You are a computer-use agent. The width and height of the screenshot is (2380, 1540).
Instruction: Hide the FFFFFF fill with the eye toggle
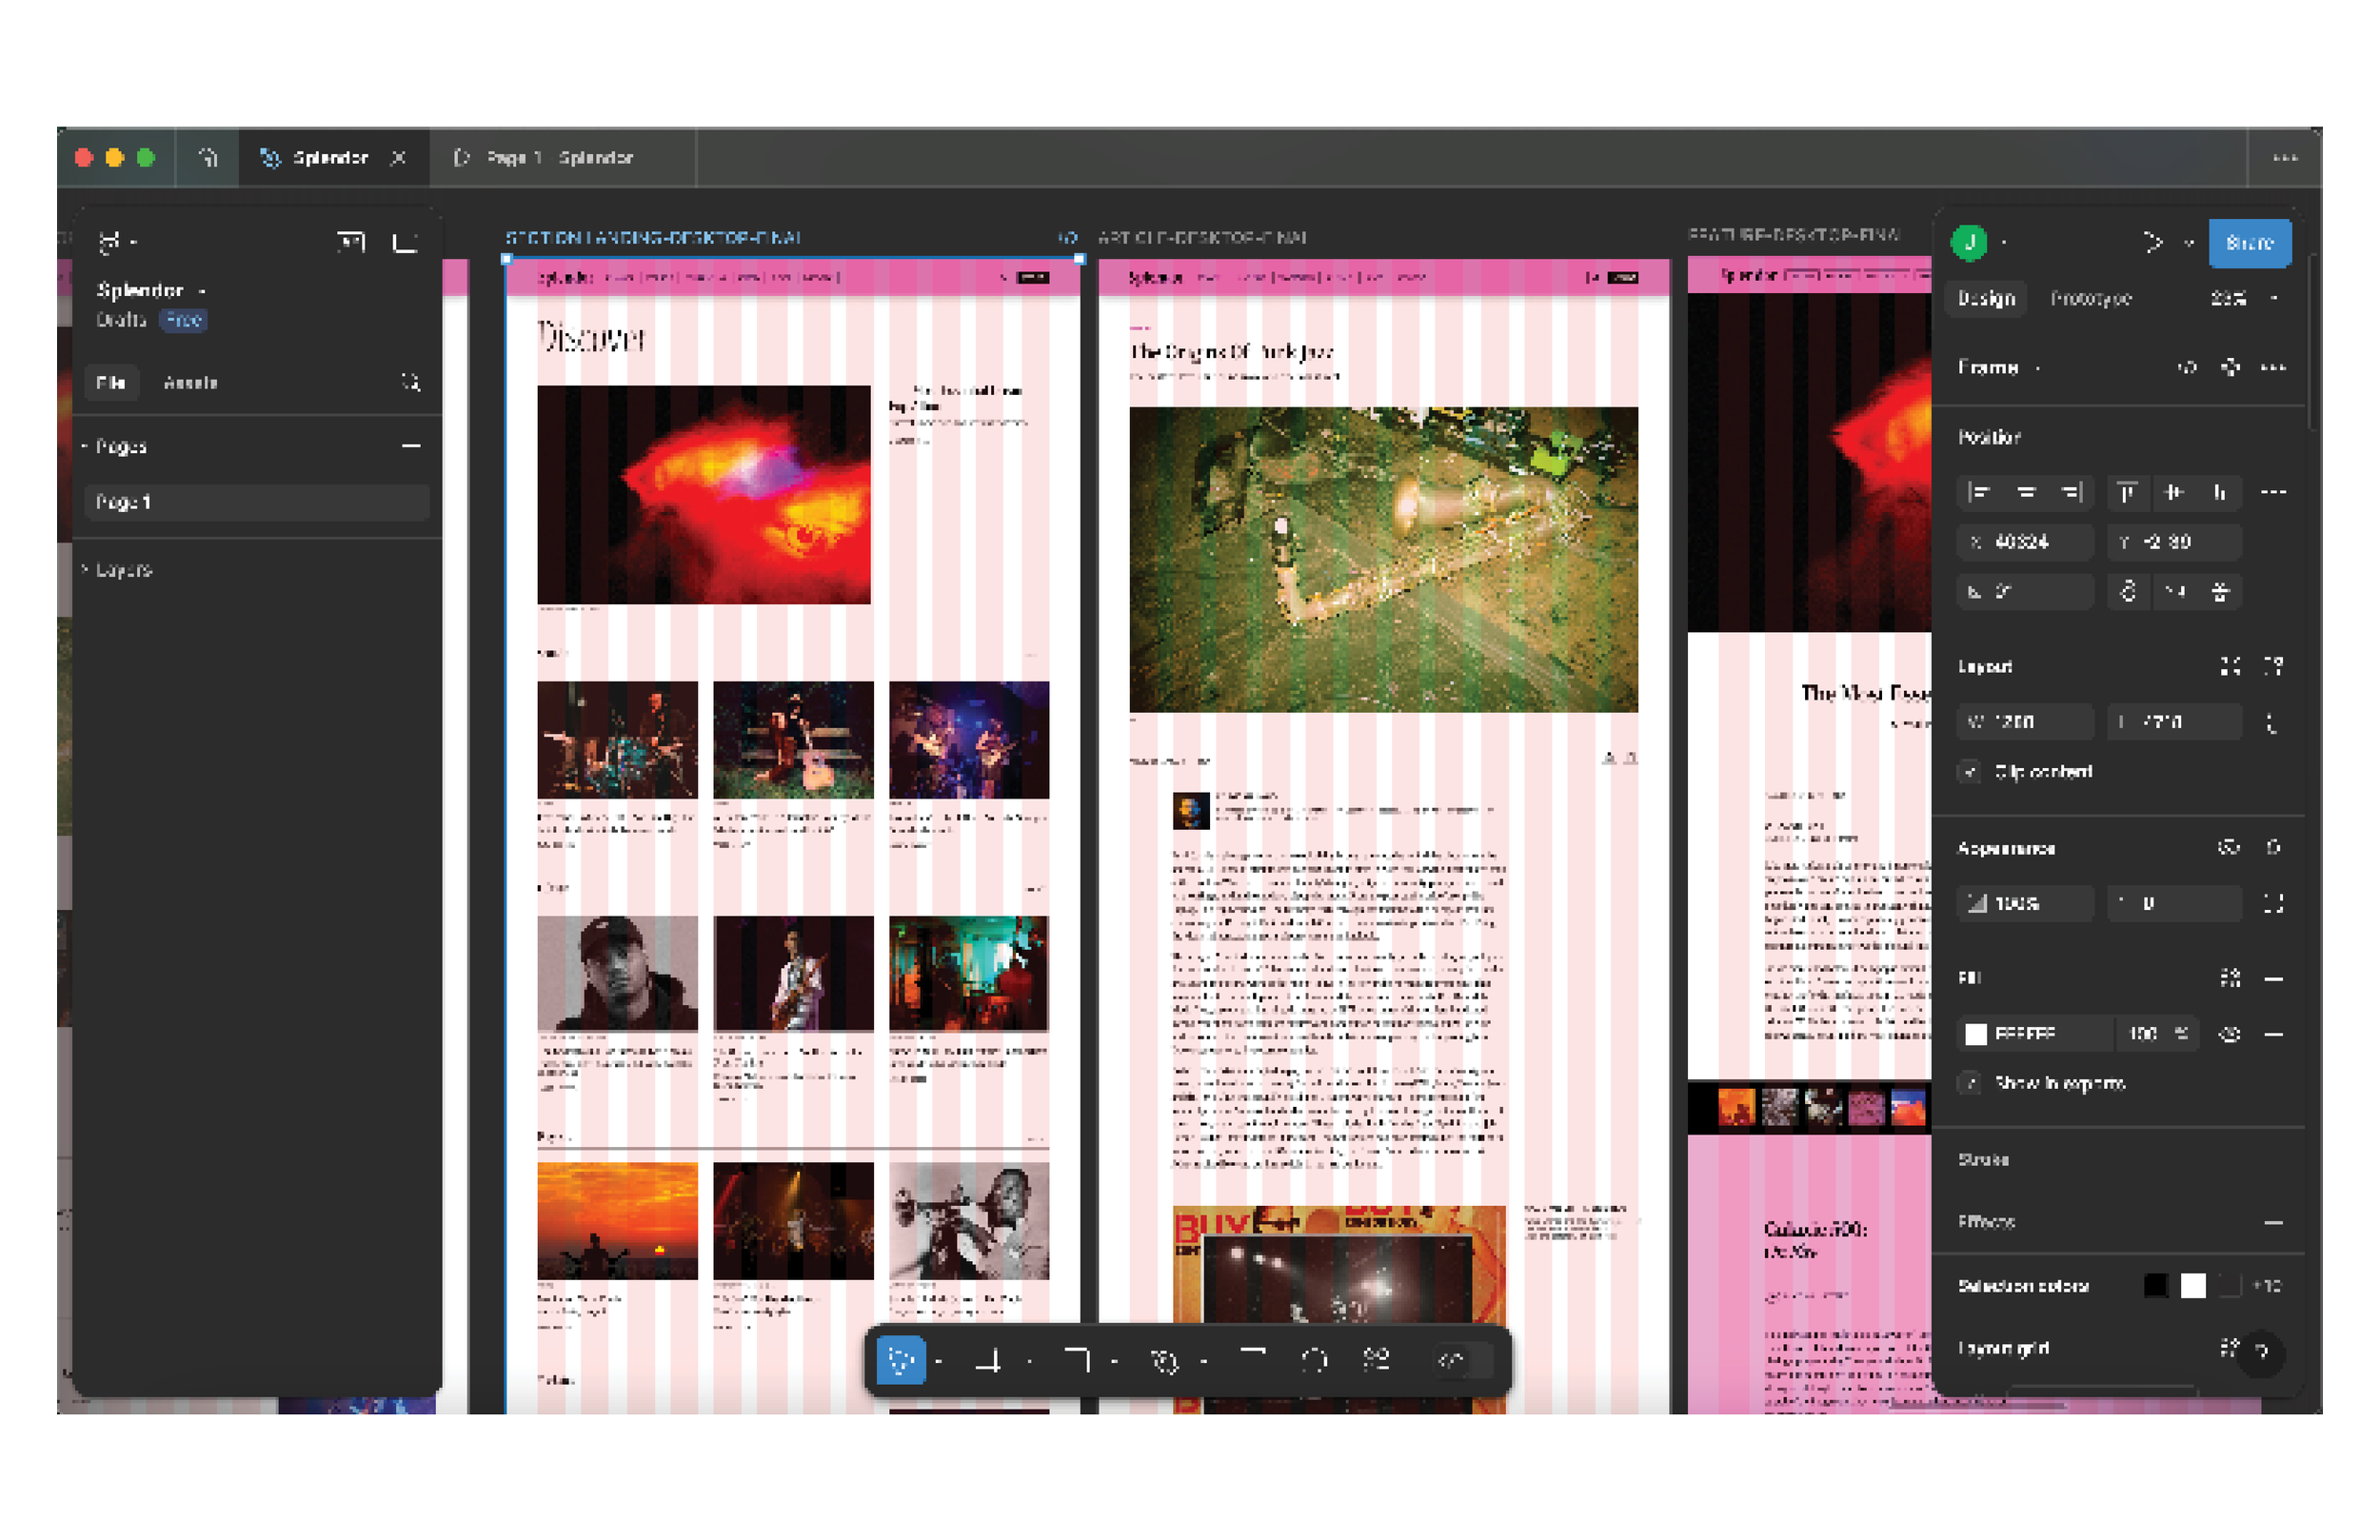tap(2231, 1034)
